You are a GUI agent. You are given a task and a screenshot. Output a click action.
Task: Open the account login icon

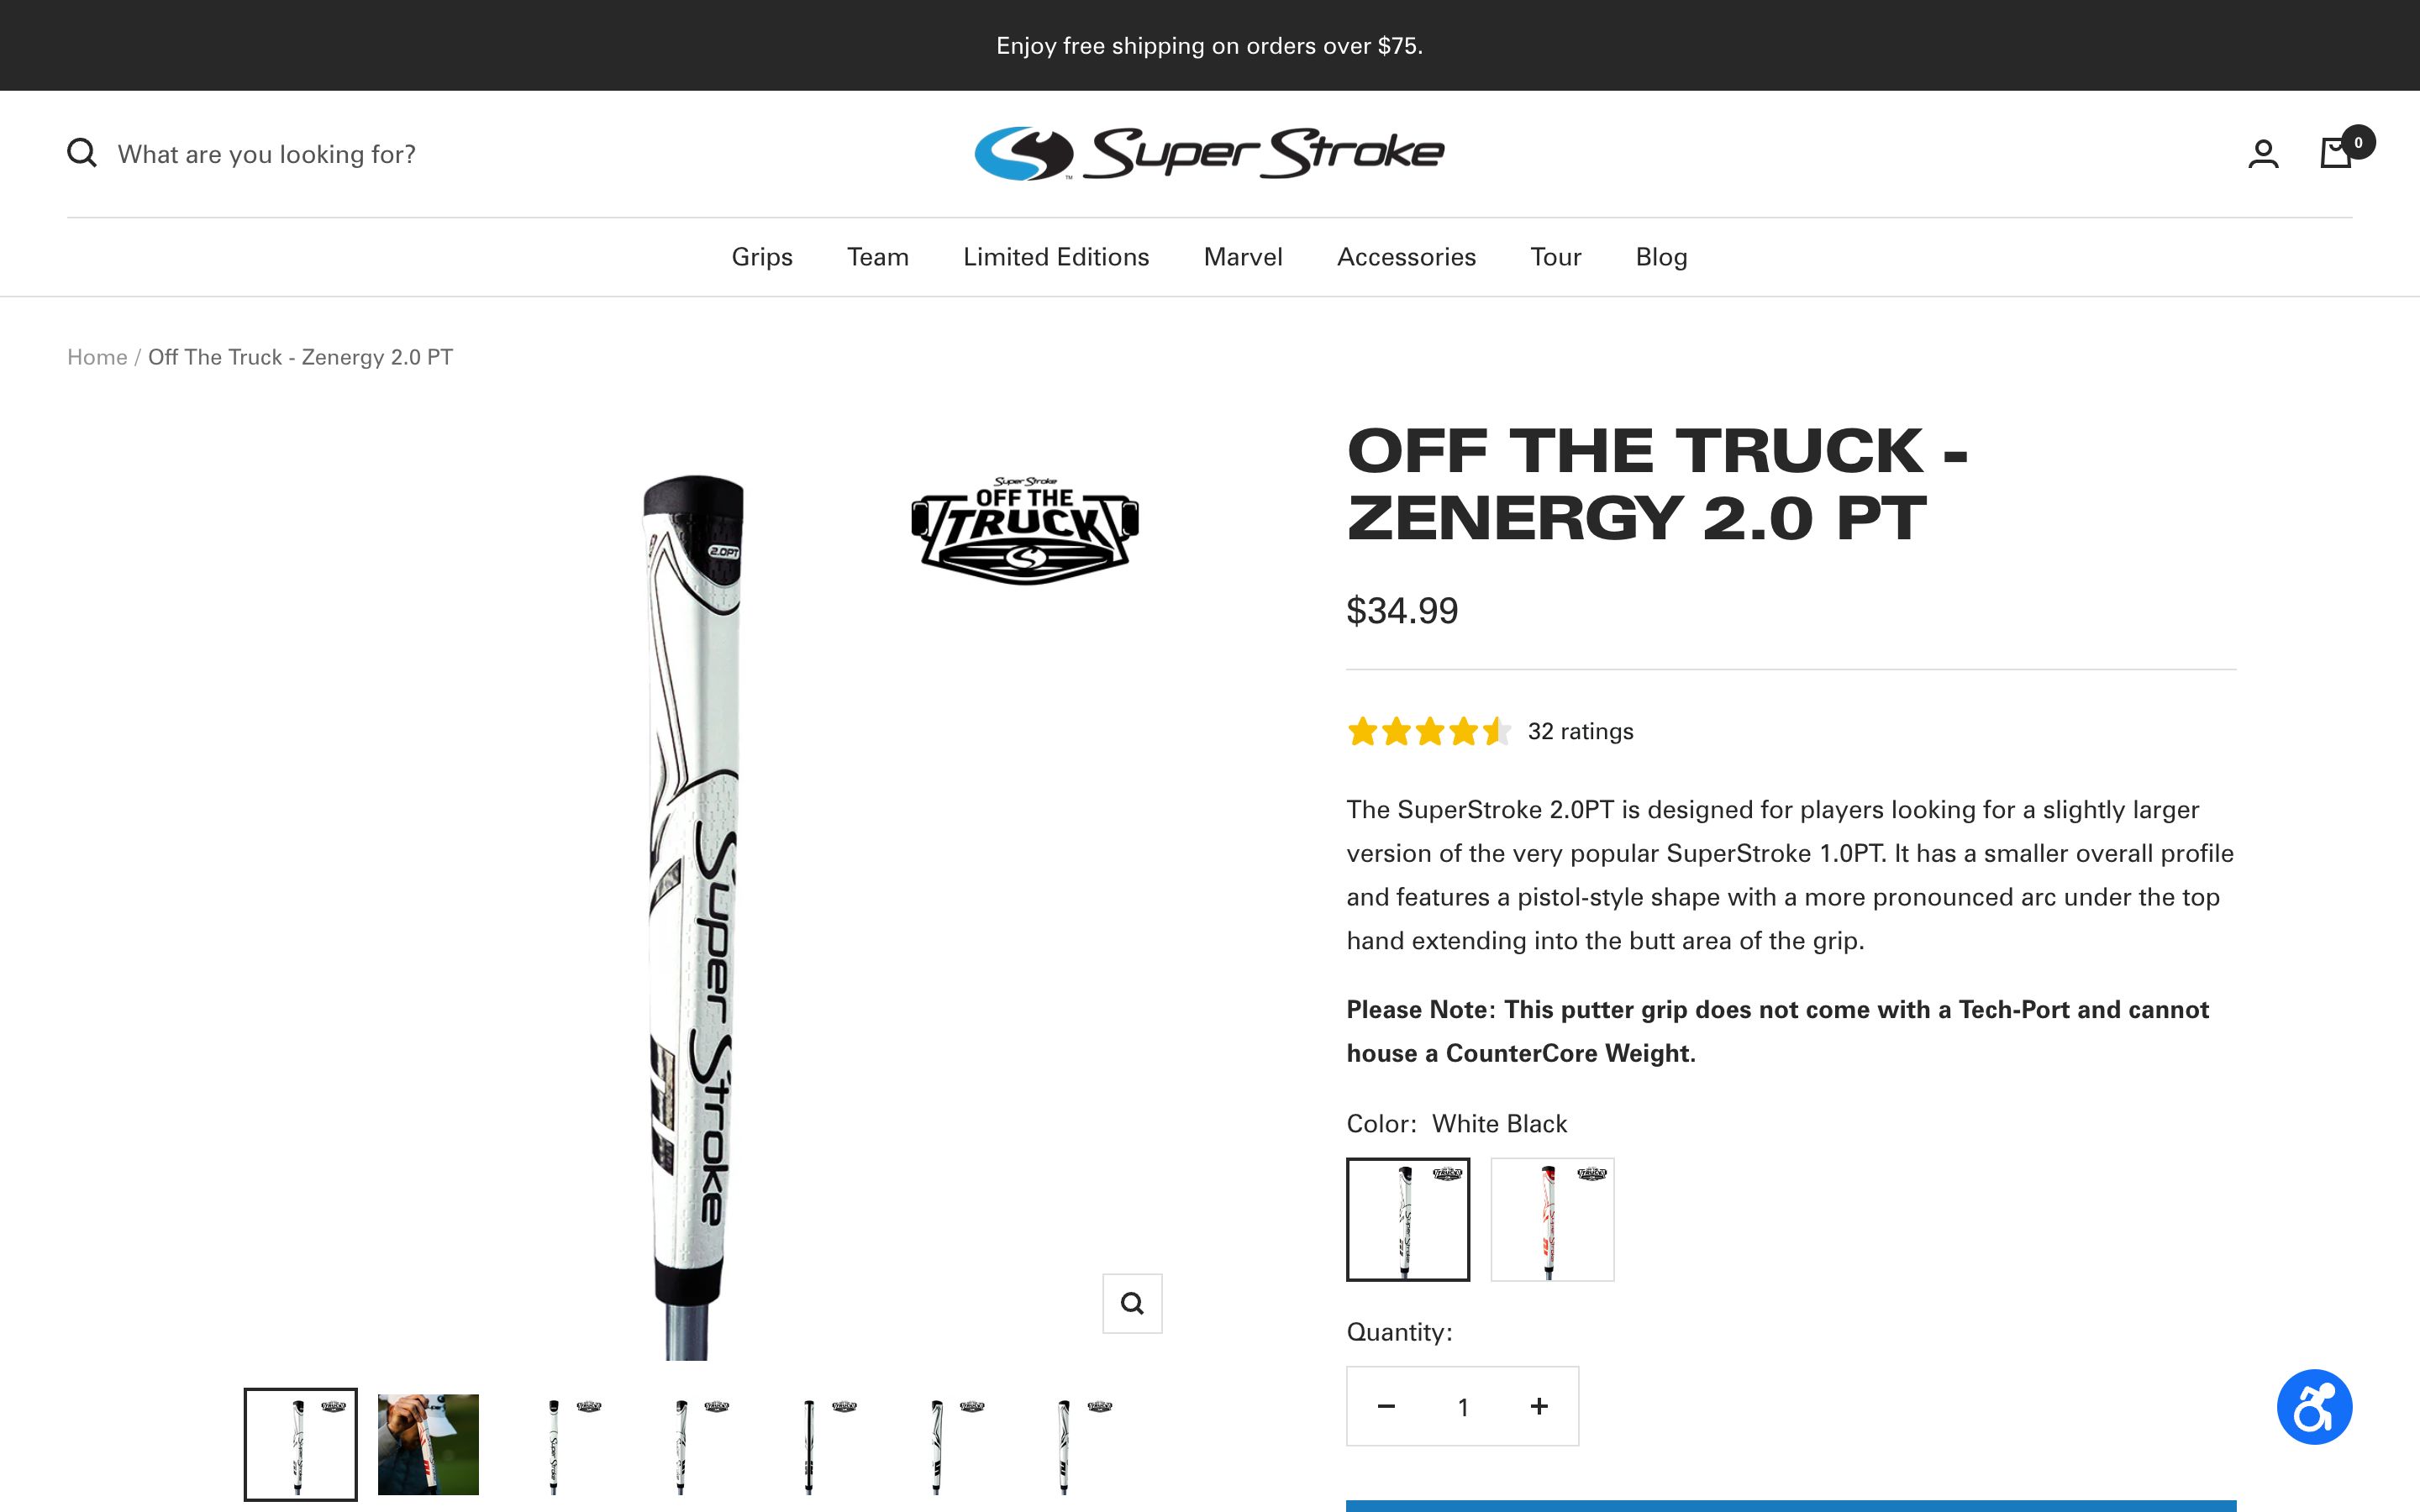pos(2263,154)
